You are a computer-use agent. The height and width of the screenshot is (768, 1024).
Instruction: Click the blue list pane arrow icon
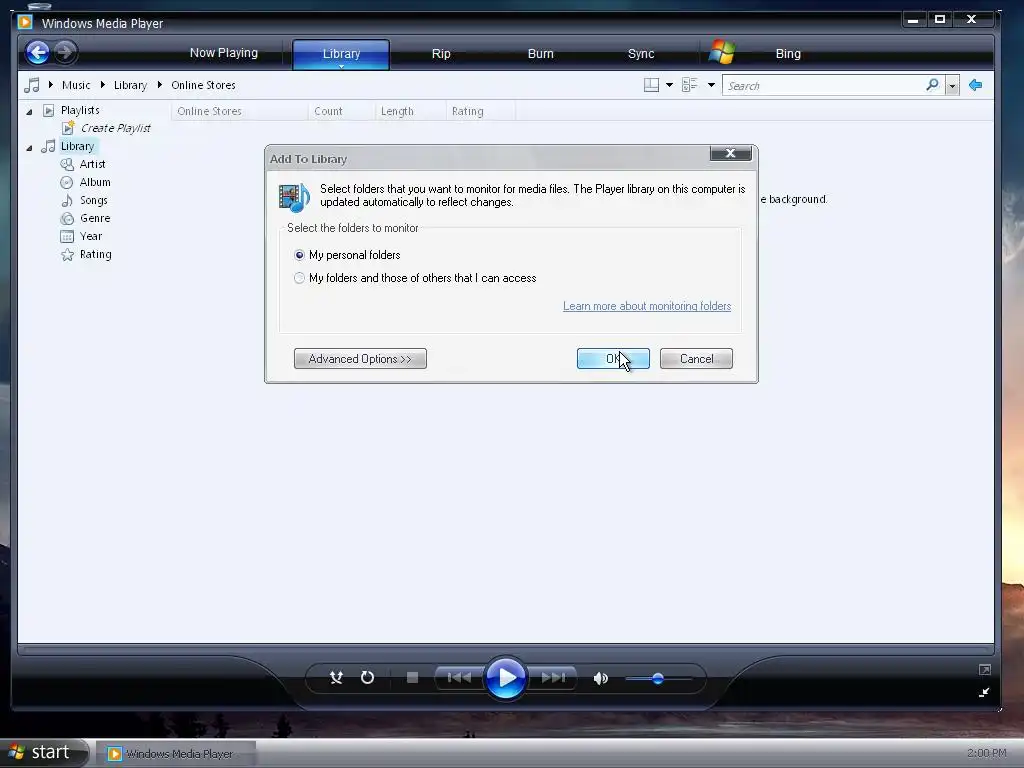coord(976,85)
